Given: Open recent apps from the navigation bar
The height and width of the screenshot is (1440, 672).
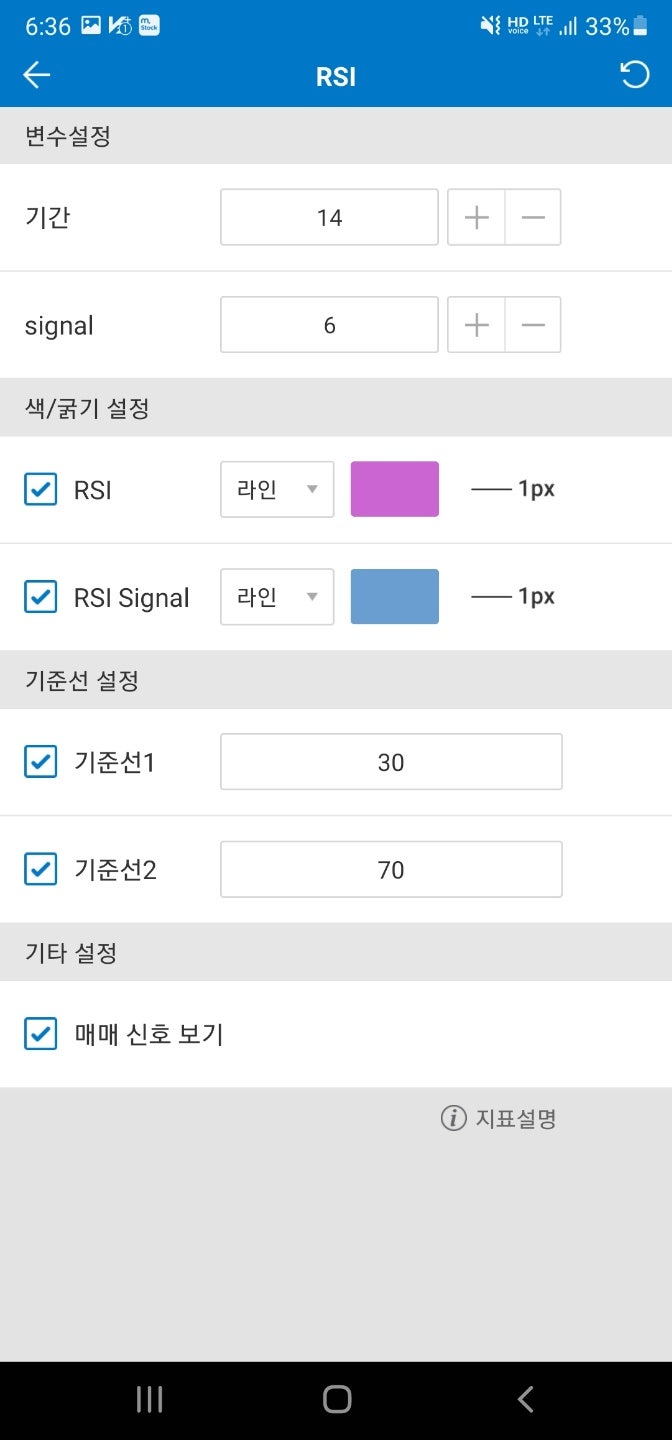Looking at the screenshot, I should [x=148, y=1400].
